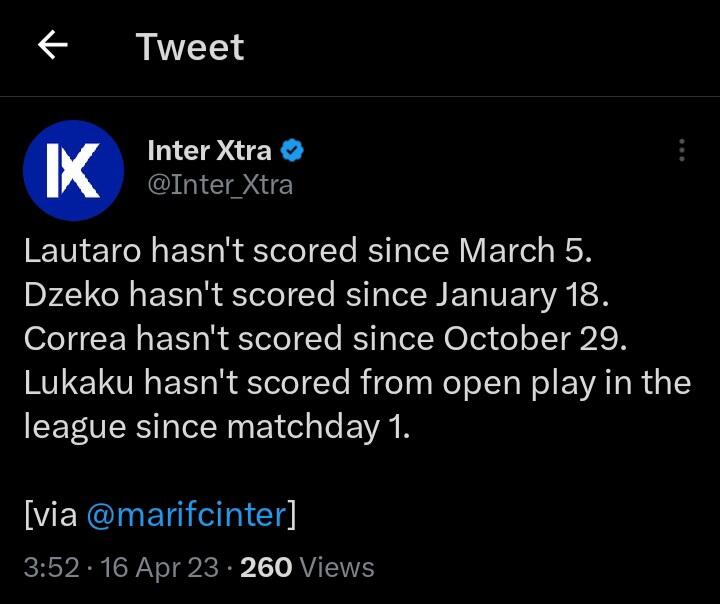Click the '[via' text before the mention
The height and width of the screenshot is (604, 720).
pyautogui.click(x=50, y=514)
